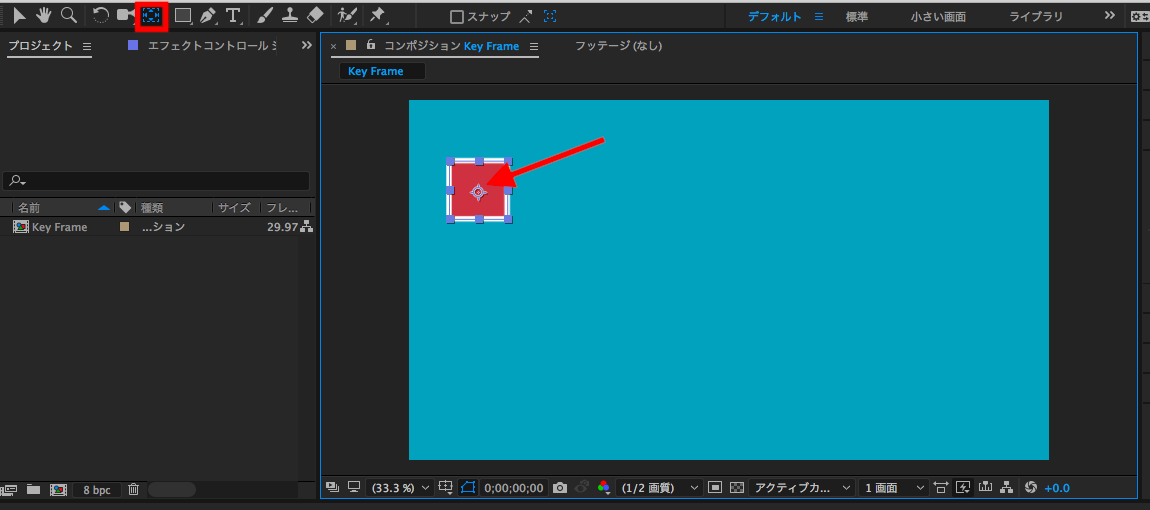Switch to フッテージ (なし) tab
This screenshot has width=1150, height=510.
point(618,46)
